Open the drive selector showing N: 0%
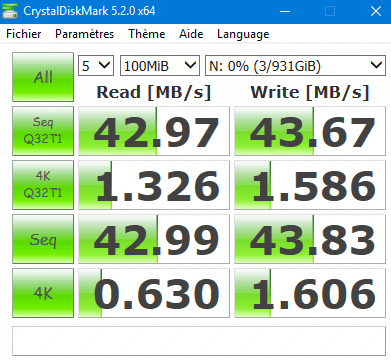391x360 pixels. point(295,65)
